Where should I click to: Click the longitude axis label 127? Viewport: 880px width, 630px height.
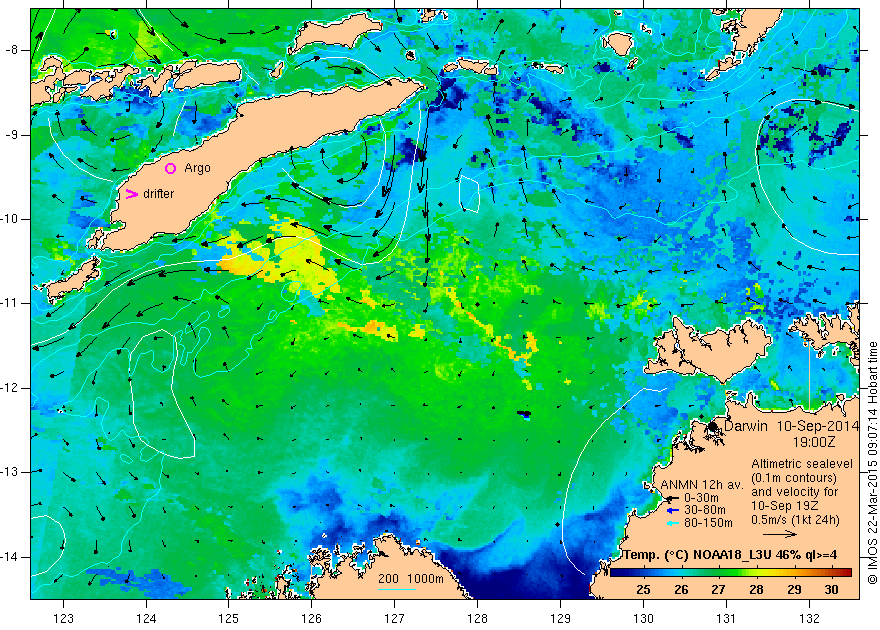(395, 618)
